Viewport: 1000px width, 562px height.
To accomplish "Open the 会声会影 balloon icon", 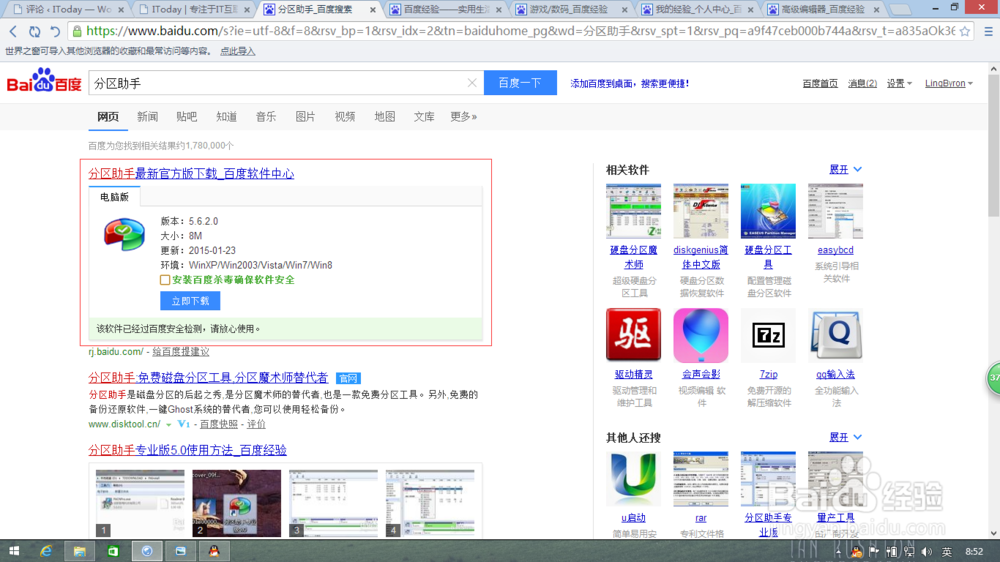I will point(700,335).
